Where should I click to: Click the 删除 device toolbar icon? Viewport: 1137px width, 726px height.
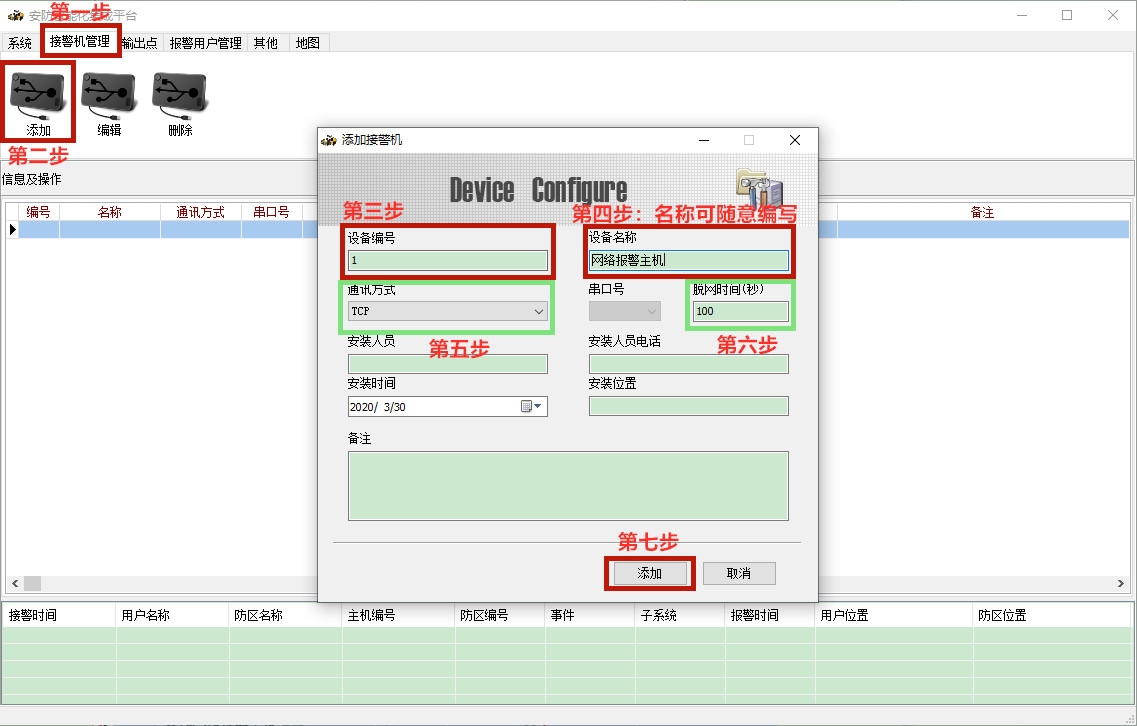pyautogui.click(x=180, y=96)
